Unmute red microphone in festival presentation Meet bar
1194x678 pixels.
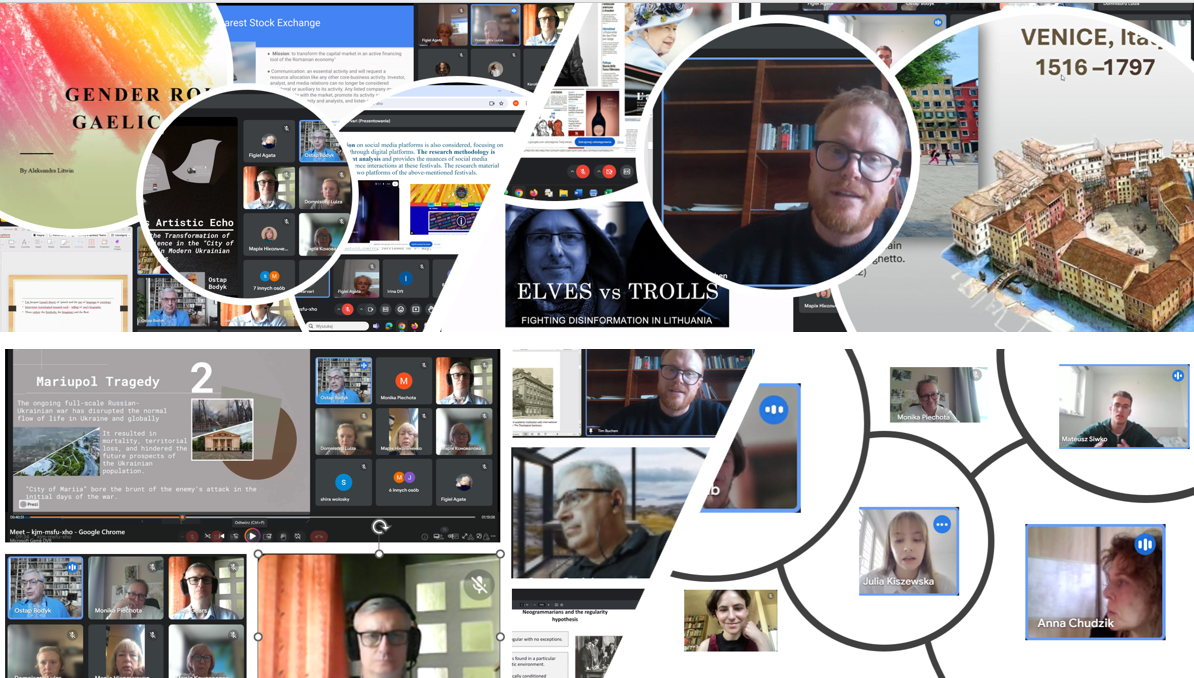pyautogui.click(x=347, y=309)
